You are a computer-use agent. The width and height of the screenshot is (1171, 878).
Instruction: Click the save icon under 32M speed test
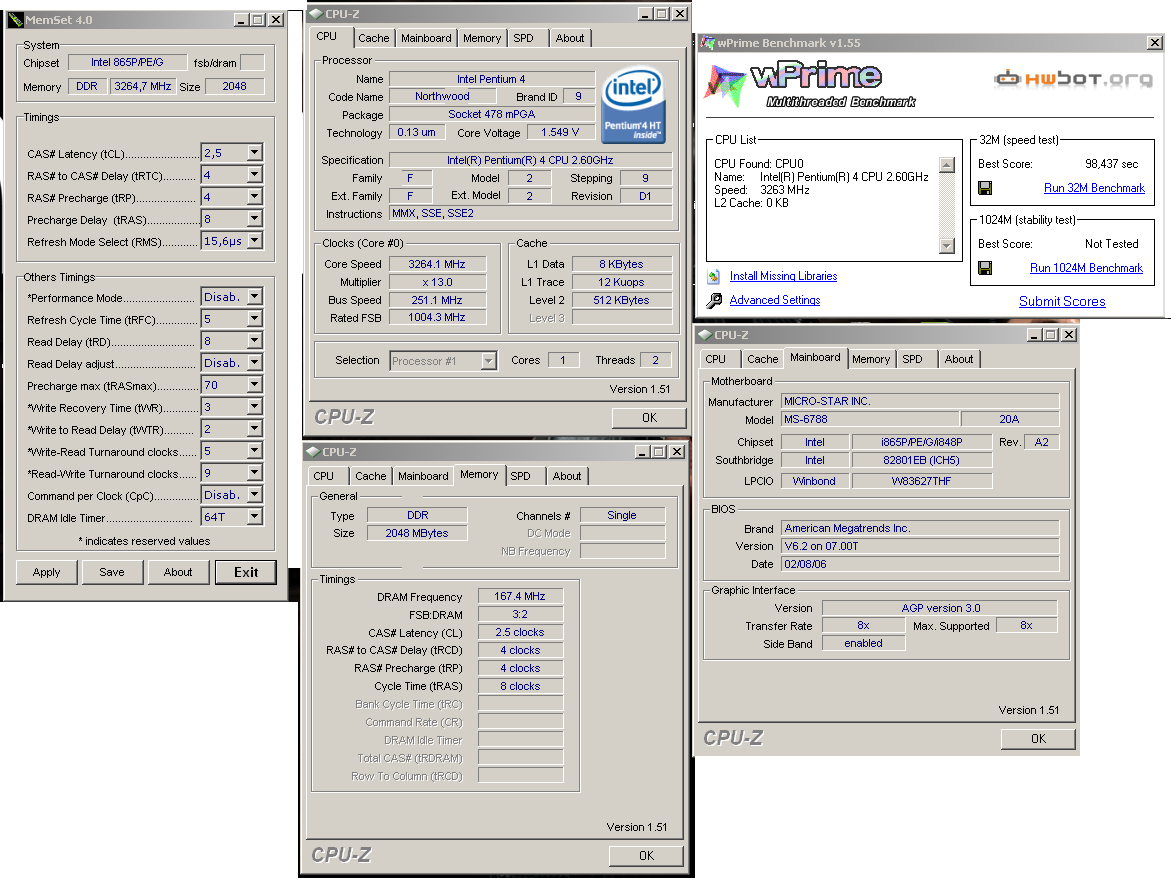tap(985, 188)
